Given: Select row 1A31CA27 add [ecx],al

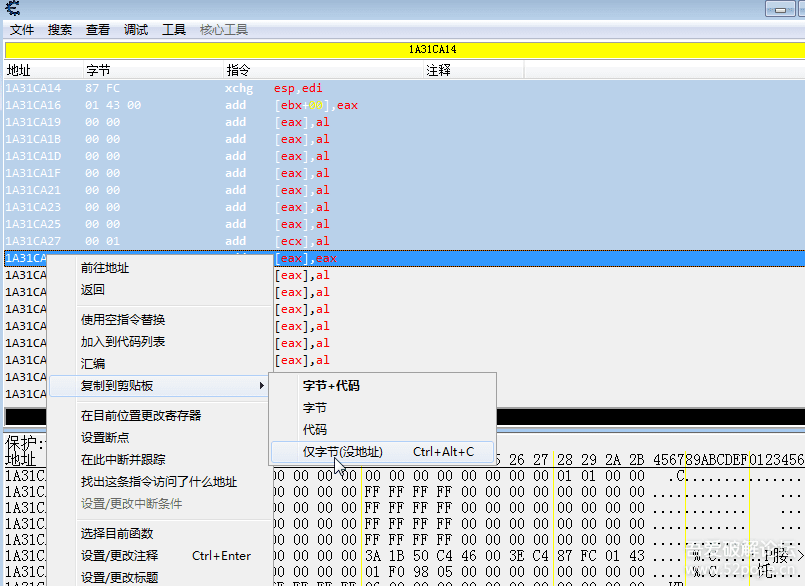Looking at the screenshot, I should 405,241.
